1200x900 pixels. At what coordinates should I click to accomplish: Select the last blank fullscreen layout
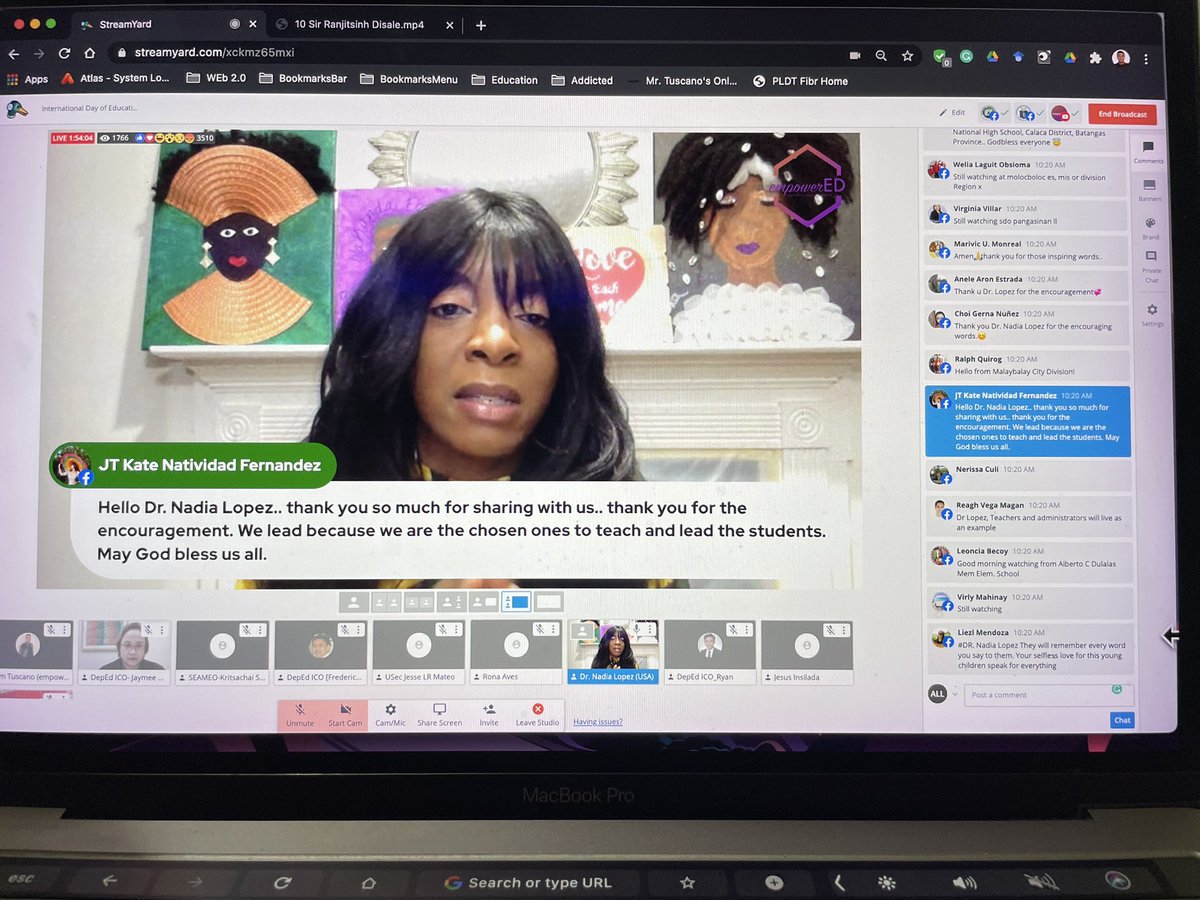(x=549, y=602)
